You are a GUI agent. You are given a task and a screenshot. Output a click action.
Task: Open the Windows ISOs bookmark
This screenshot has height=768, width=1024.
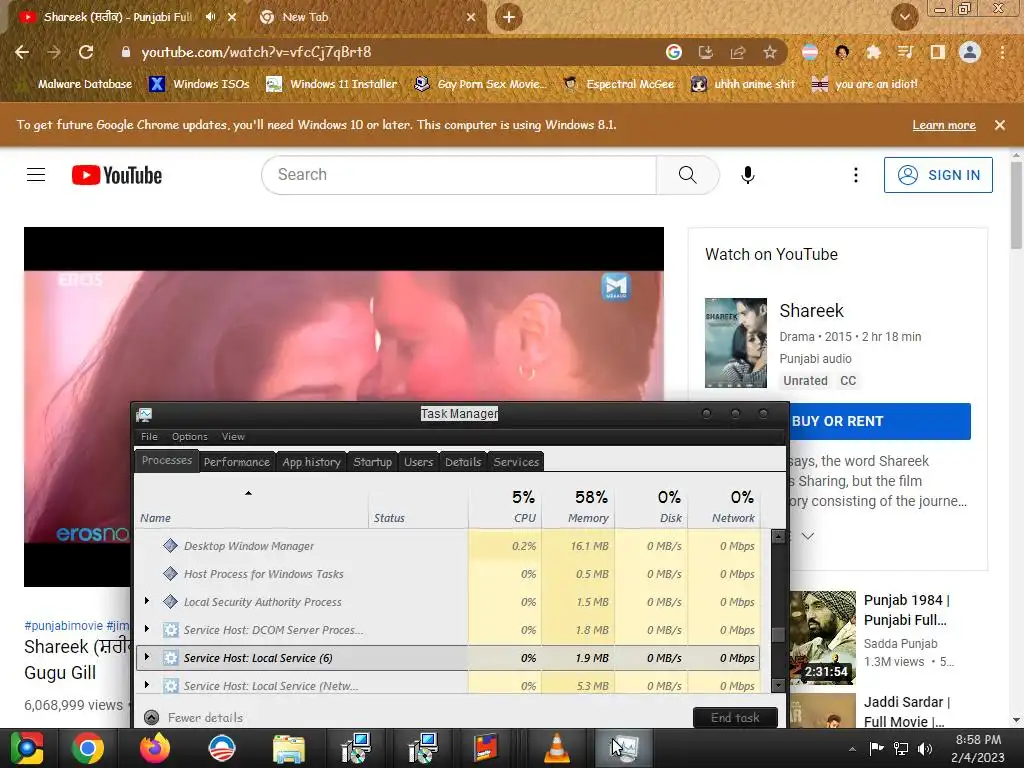point(199,84)
